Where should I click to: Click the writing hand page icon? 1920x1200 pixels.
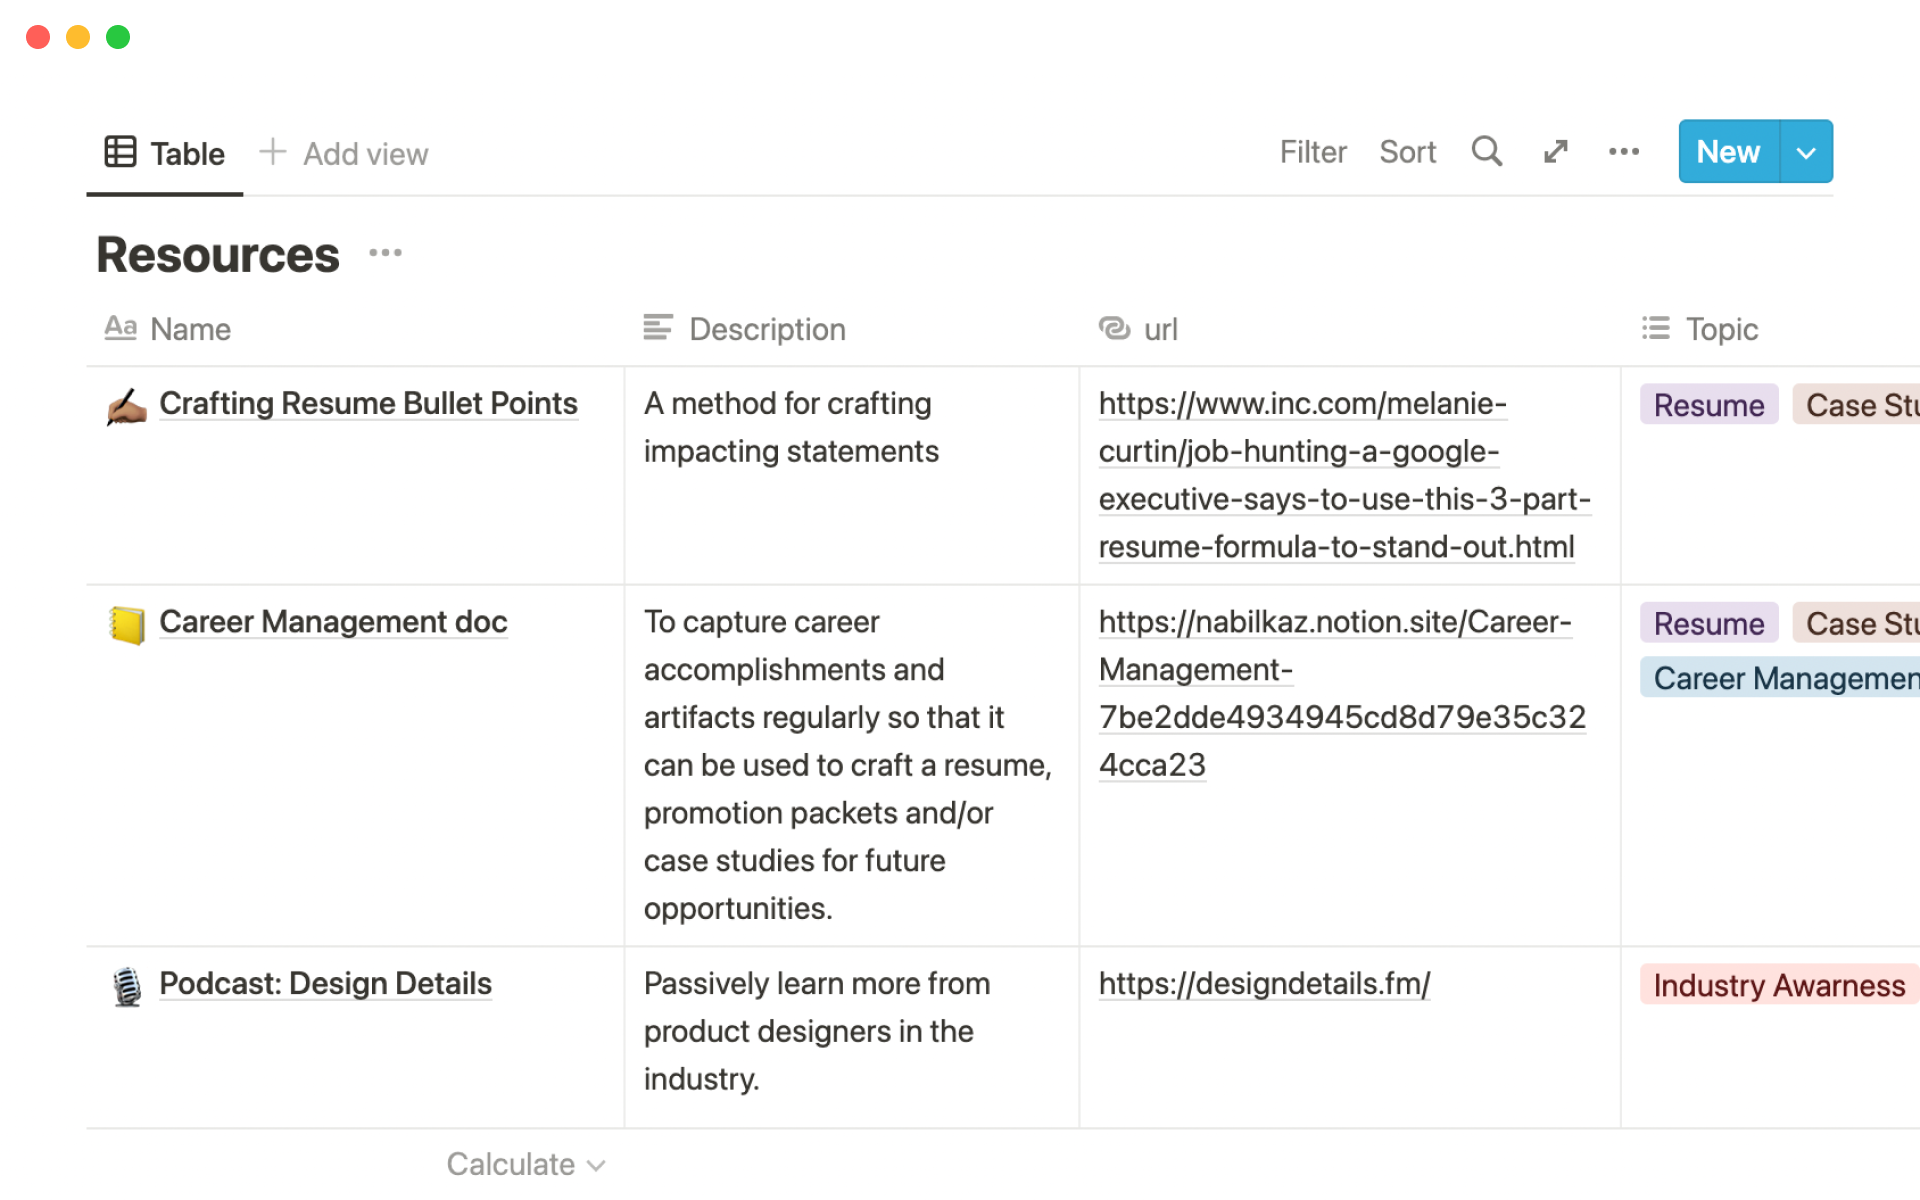[x=127, y=406]
